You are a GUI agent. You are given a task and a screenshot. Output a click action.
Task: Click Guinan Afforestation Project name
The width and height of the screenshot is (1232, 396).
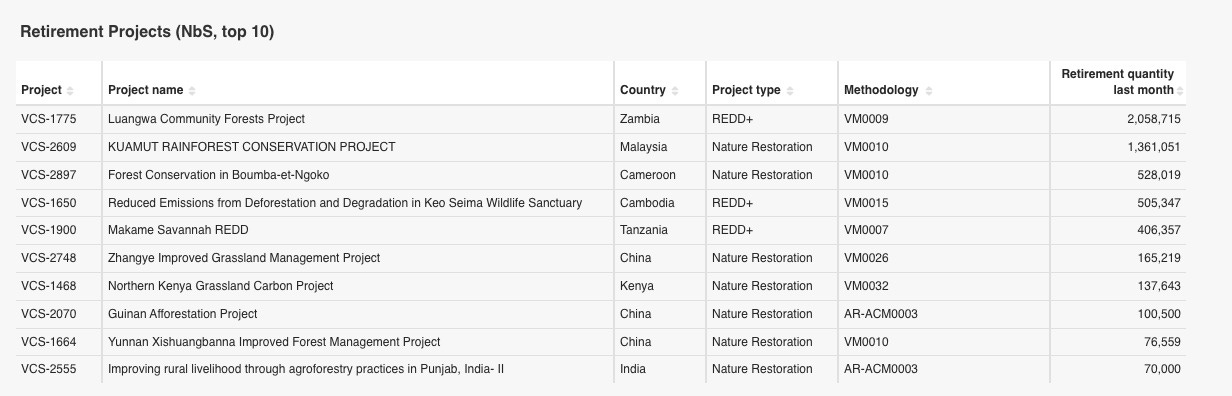click(x=183, y=314)
